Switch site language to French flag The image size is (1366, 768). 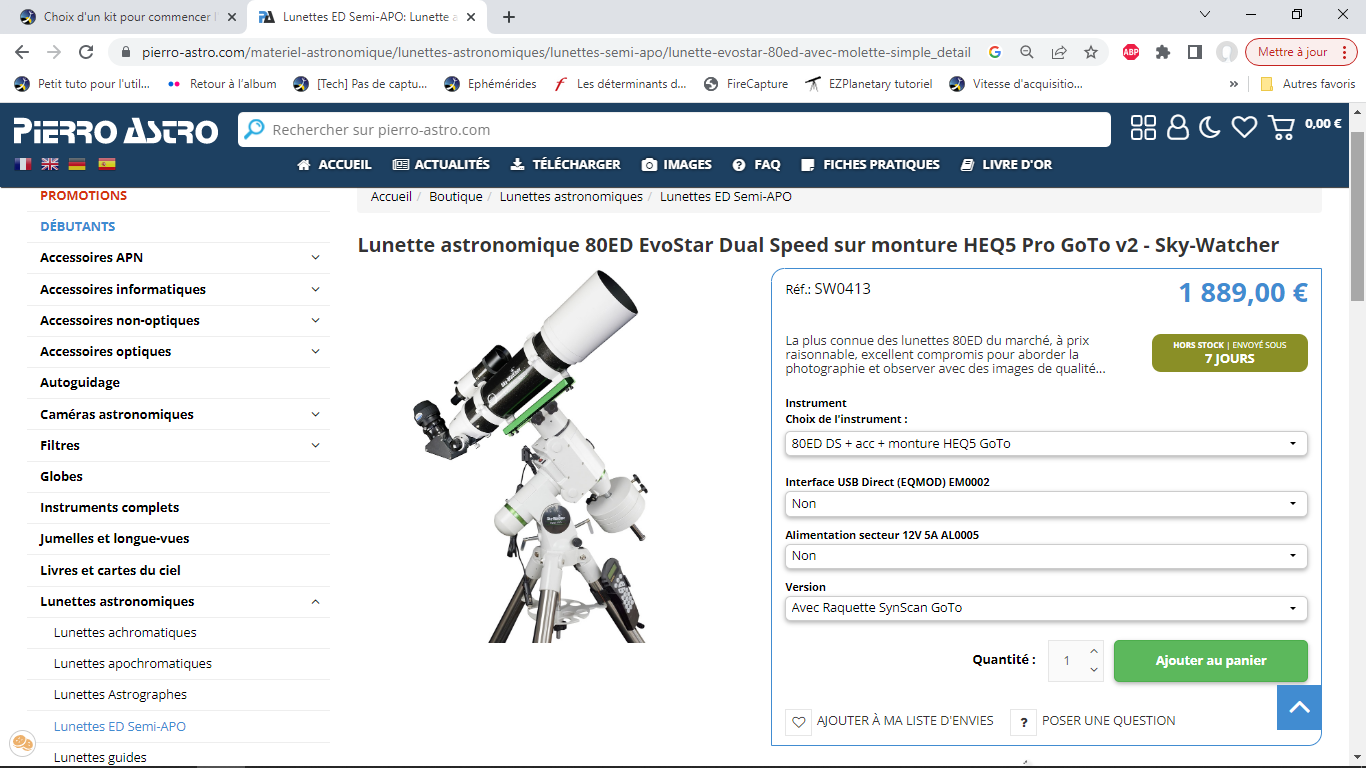click(23, 164)
